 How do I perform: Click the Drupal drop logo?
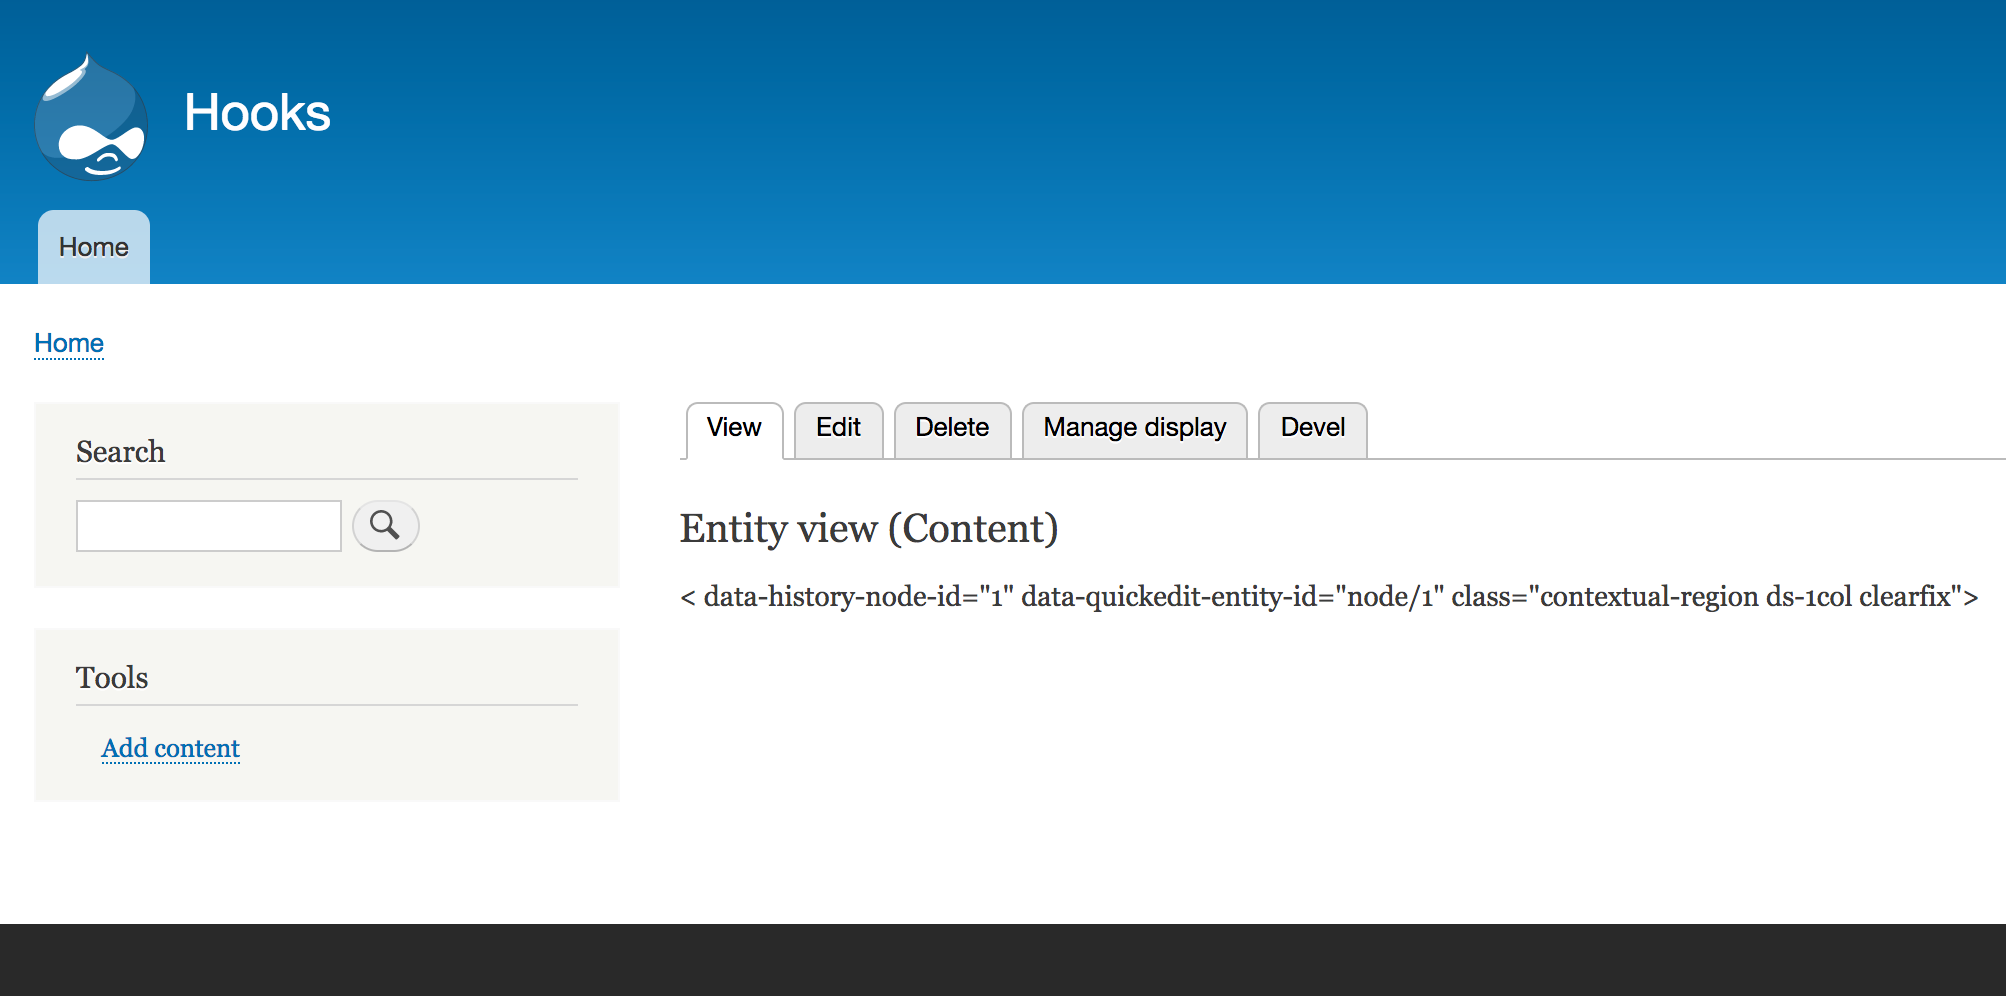[91, 118]
